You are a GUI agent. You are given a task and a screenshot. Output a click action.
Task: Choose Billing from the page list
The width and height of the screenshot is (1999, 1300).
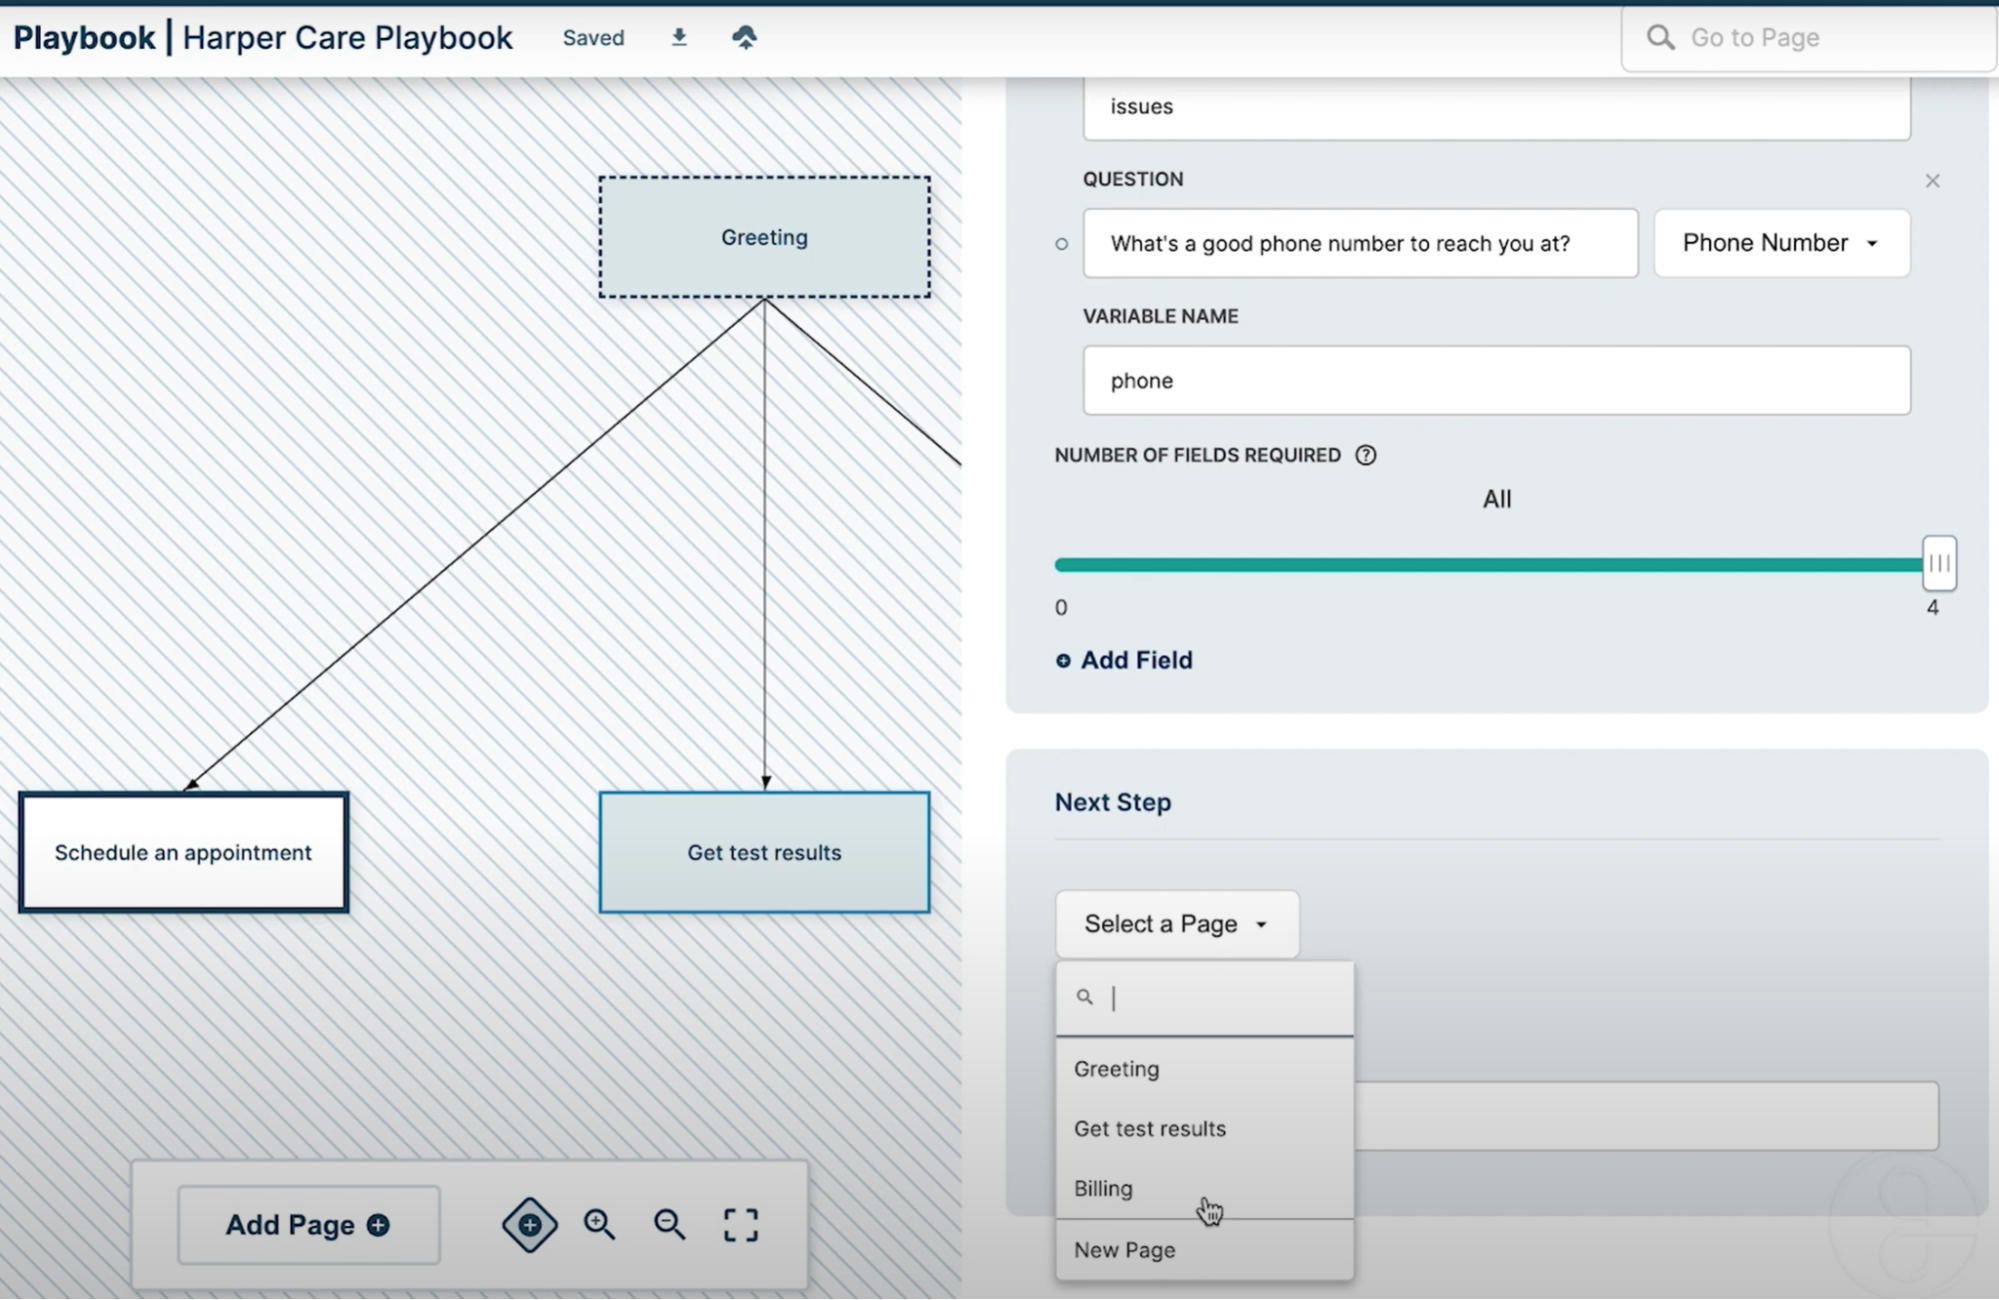tap(1103, 1188)
